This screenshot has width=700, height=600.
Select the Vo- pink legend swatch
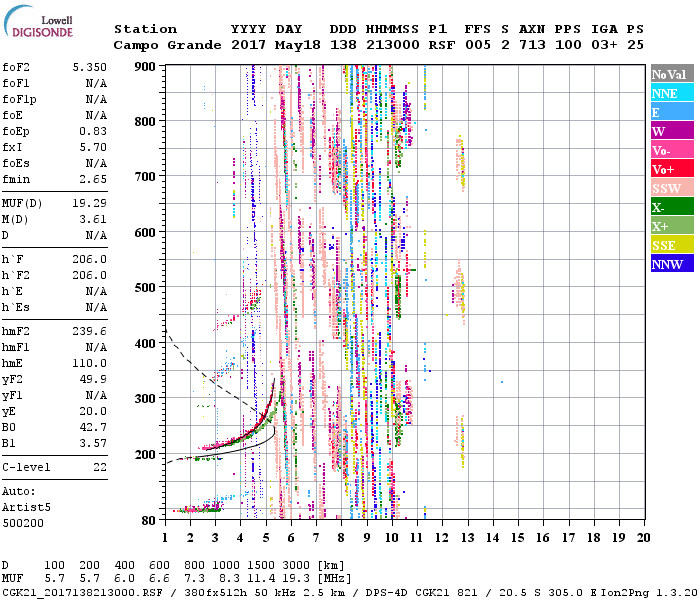click(672, 150)
